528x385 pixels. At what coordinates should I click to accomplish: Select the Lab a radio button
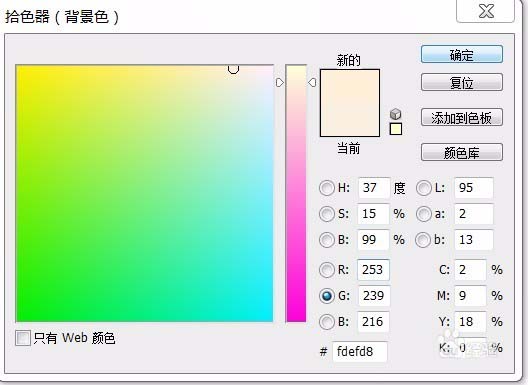pyautogui.click(x=424, y=214)
